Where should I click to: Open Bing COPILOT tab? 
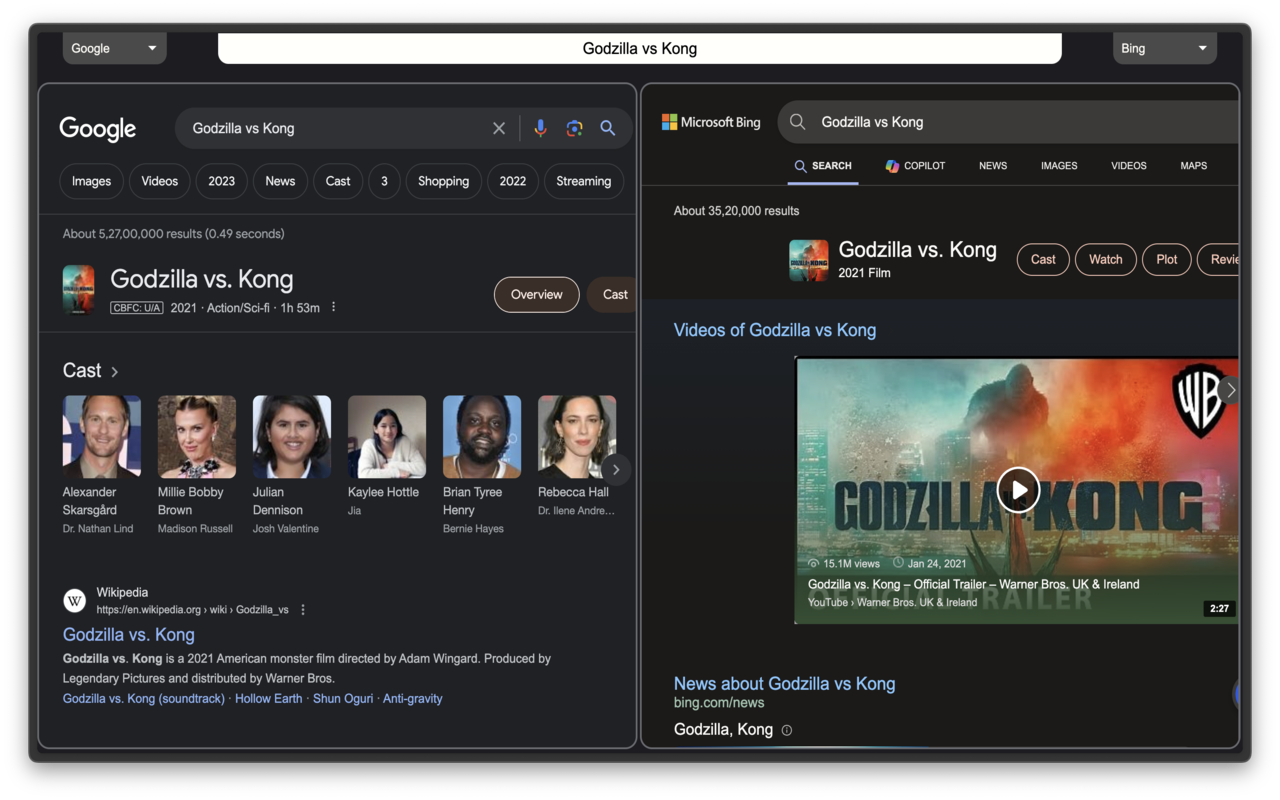(915, 166)
